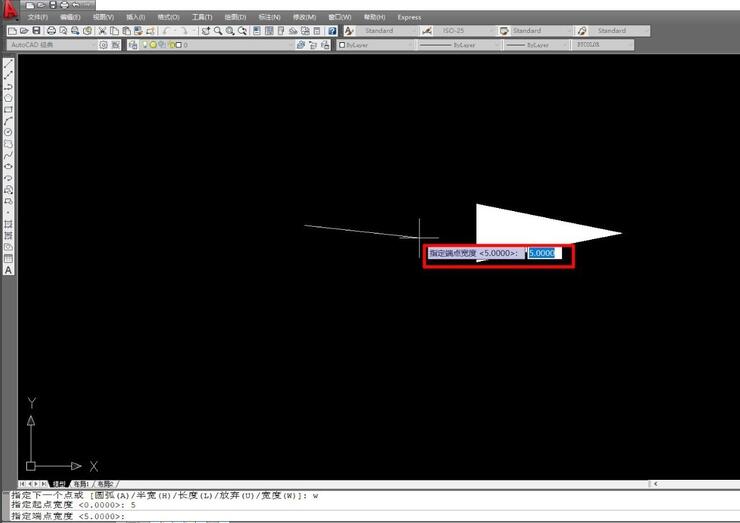
Task: Open the 绘图(D) menu
Action: tap(236, 17)
